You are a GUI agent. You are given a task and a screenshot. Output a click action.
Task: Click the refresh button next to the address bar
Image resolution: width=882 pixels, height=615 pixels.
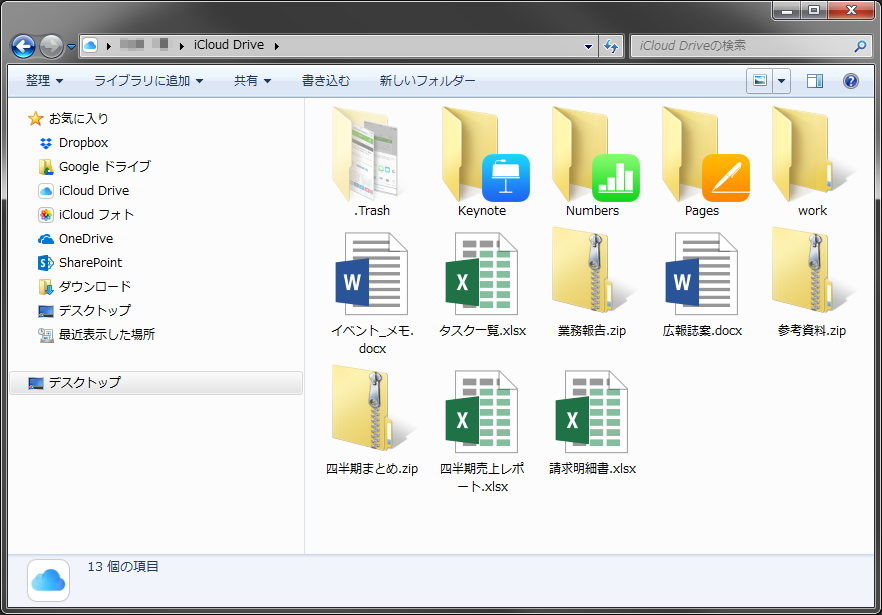pyautogui.click(x=611, y=46)
